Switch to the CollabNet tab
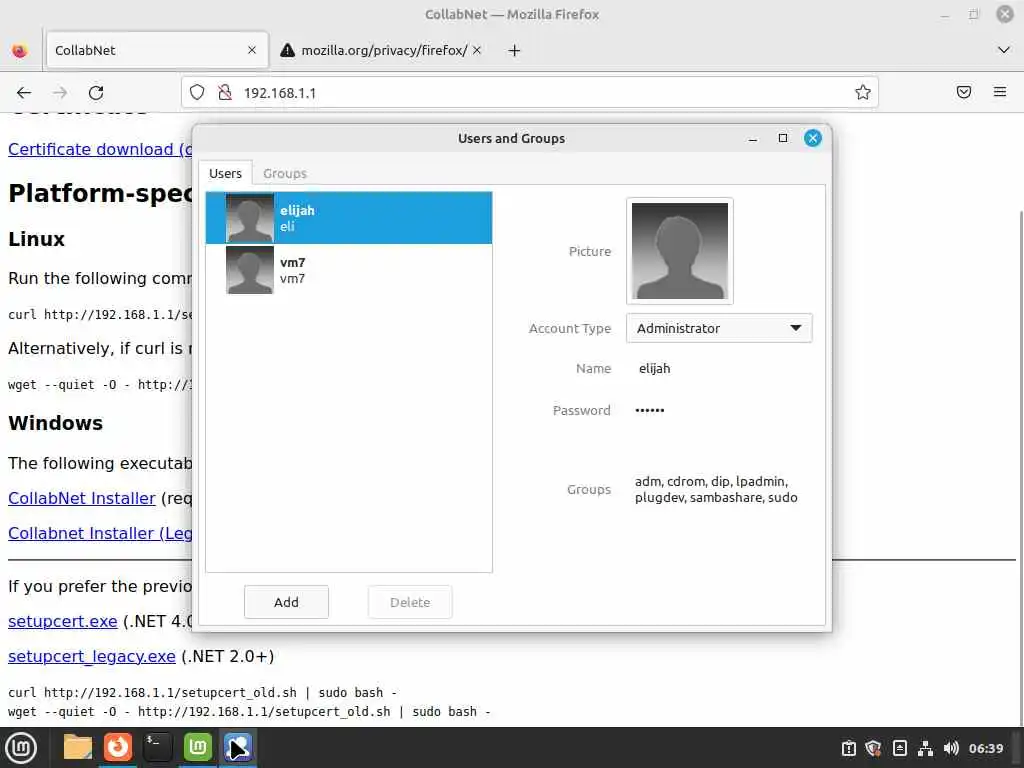1024x768 pixels. tap(157, 50)
